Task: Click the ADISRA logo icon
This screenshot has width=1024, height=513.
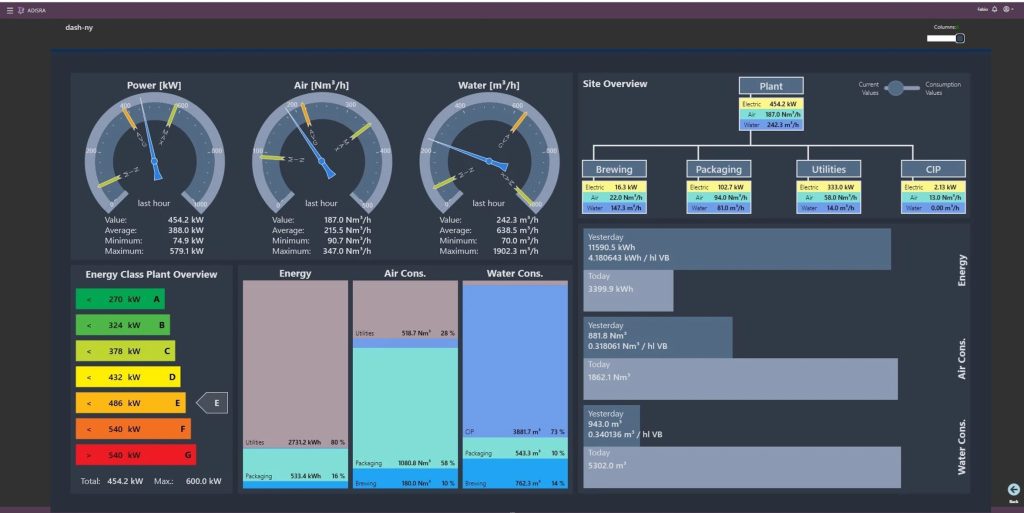Action: [21, 9]
